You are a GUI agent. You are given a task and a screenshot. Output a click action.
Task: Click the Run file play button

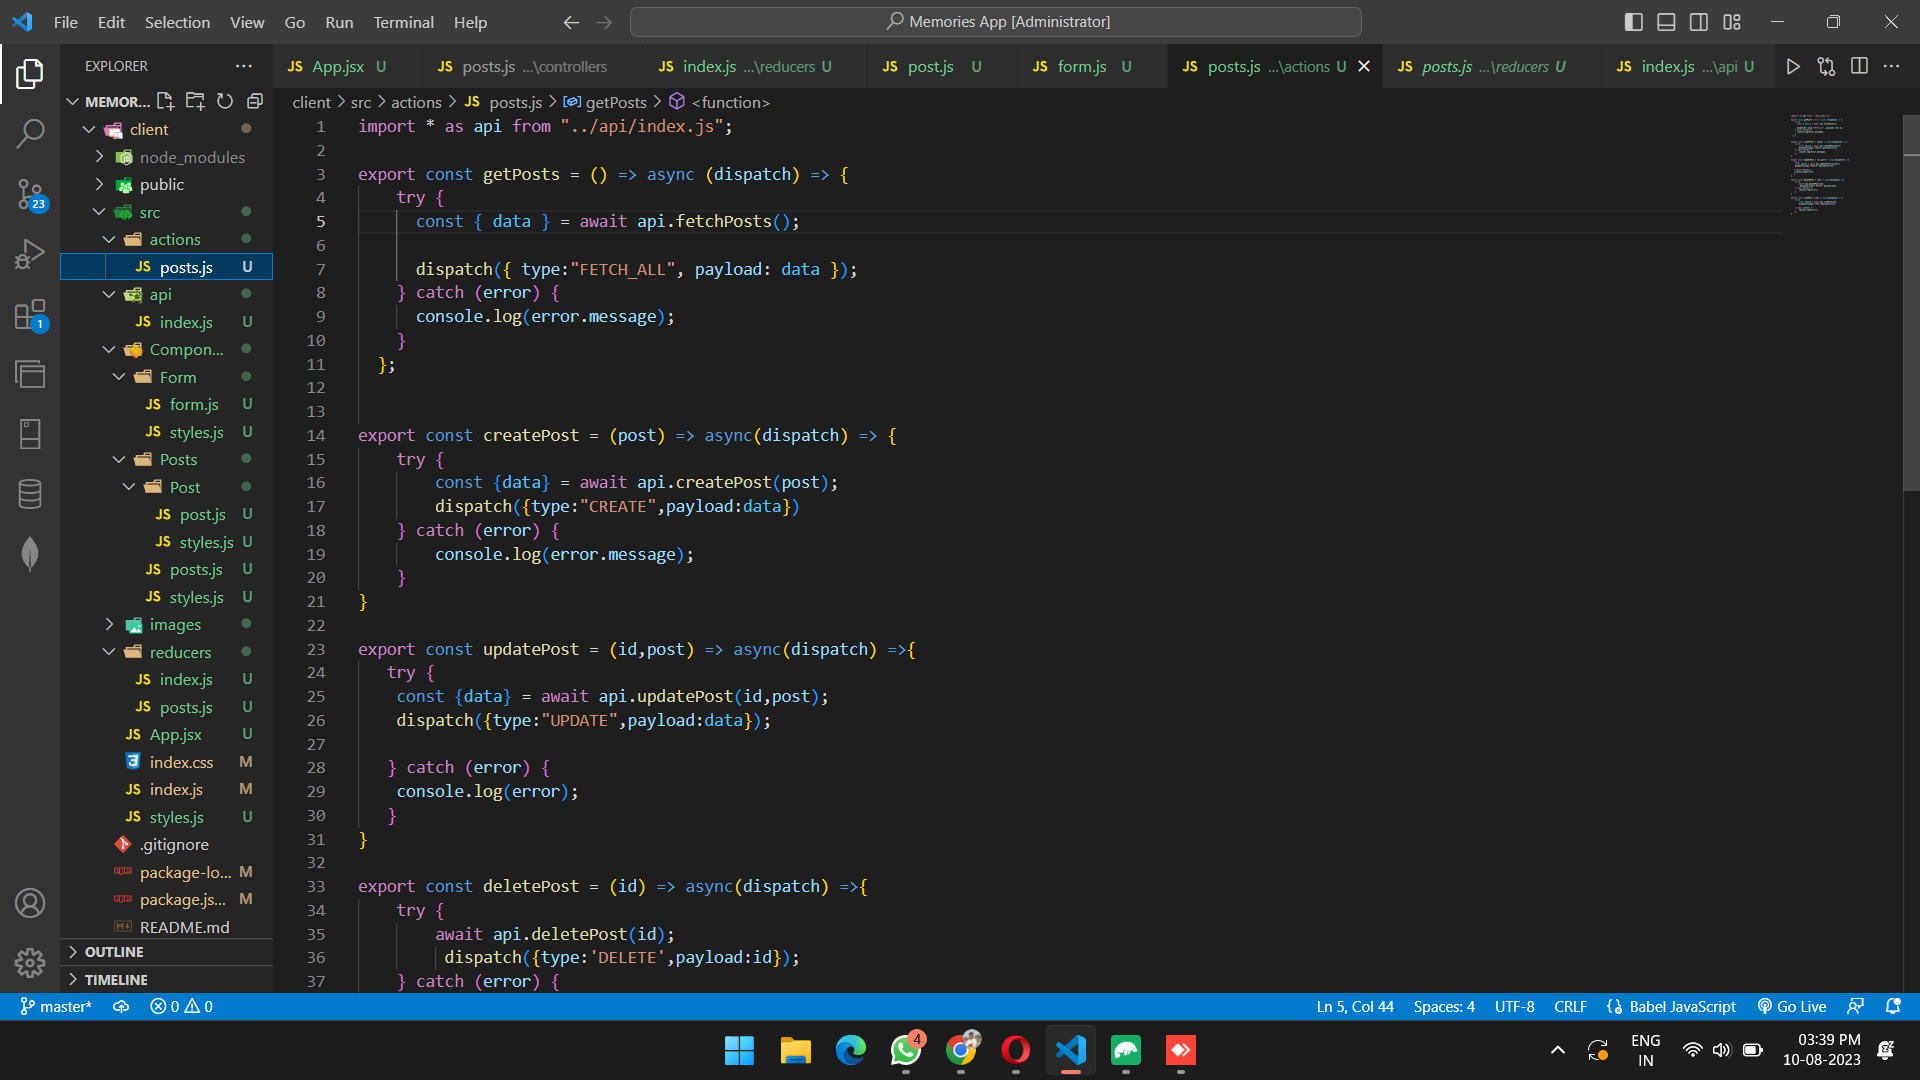[1793, 66]
